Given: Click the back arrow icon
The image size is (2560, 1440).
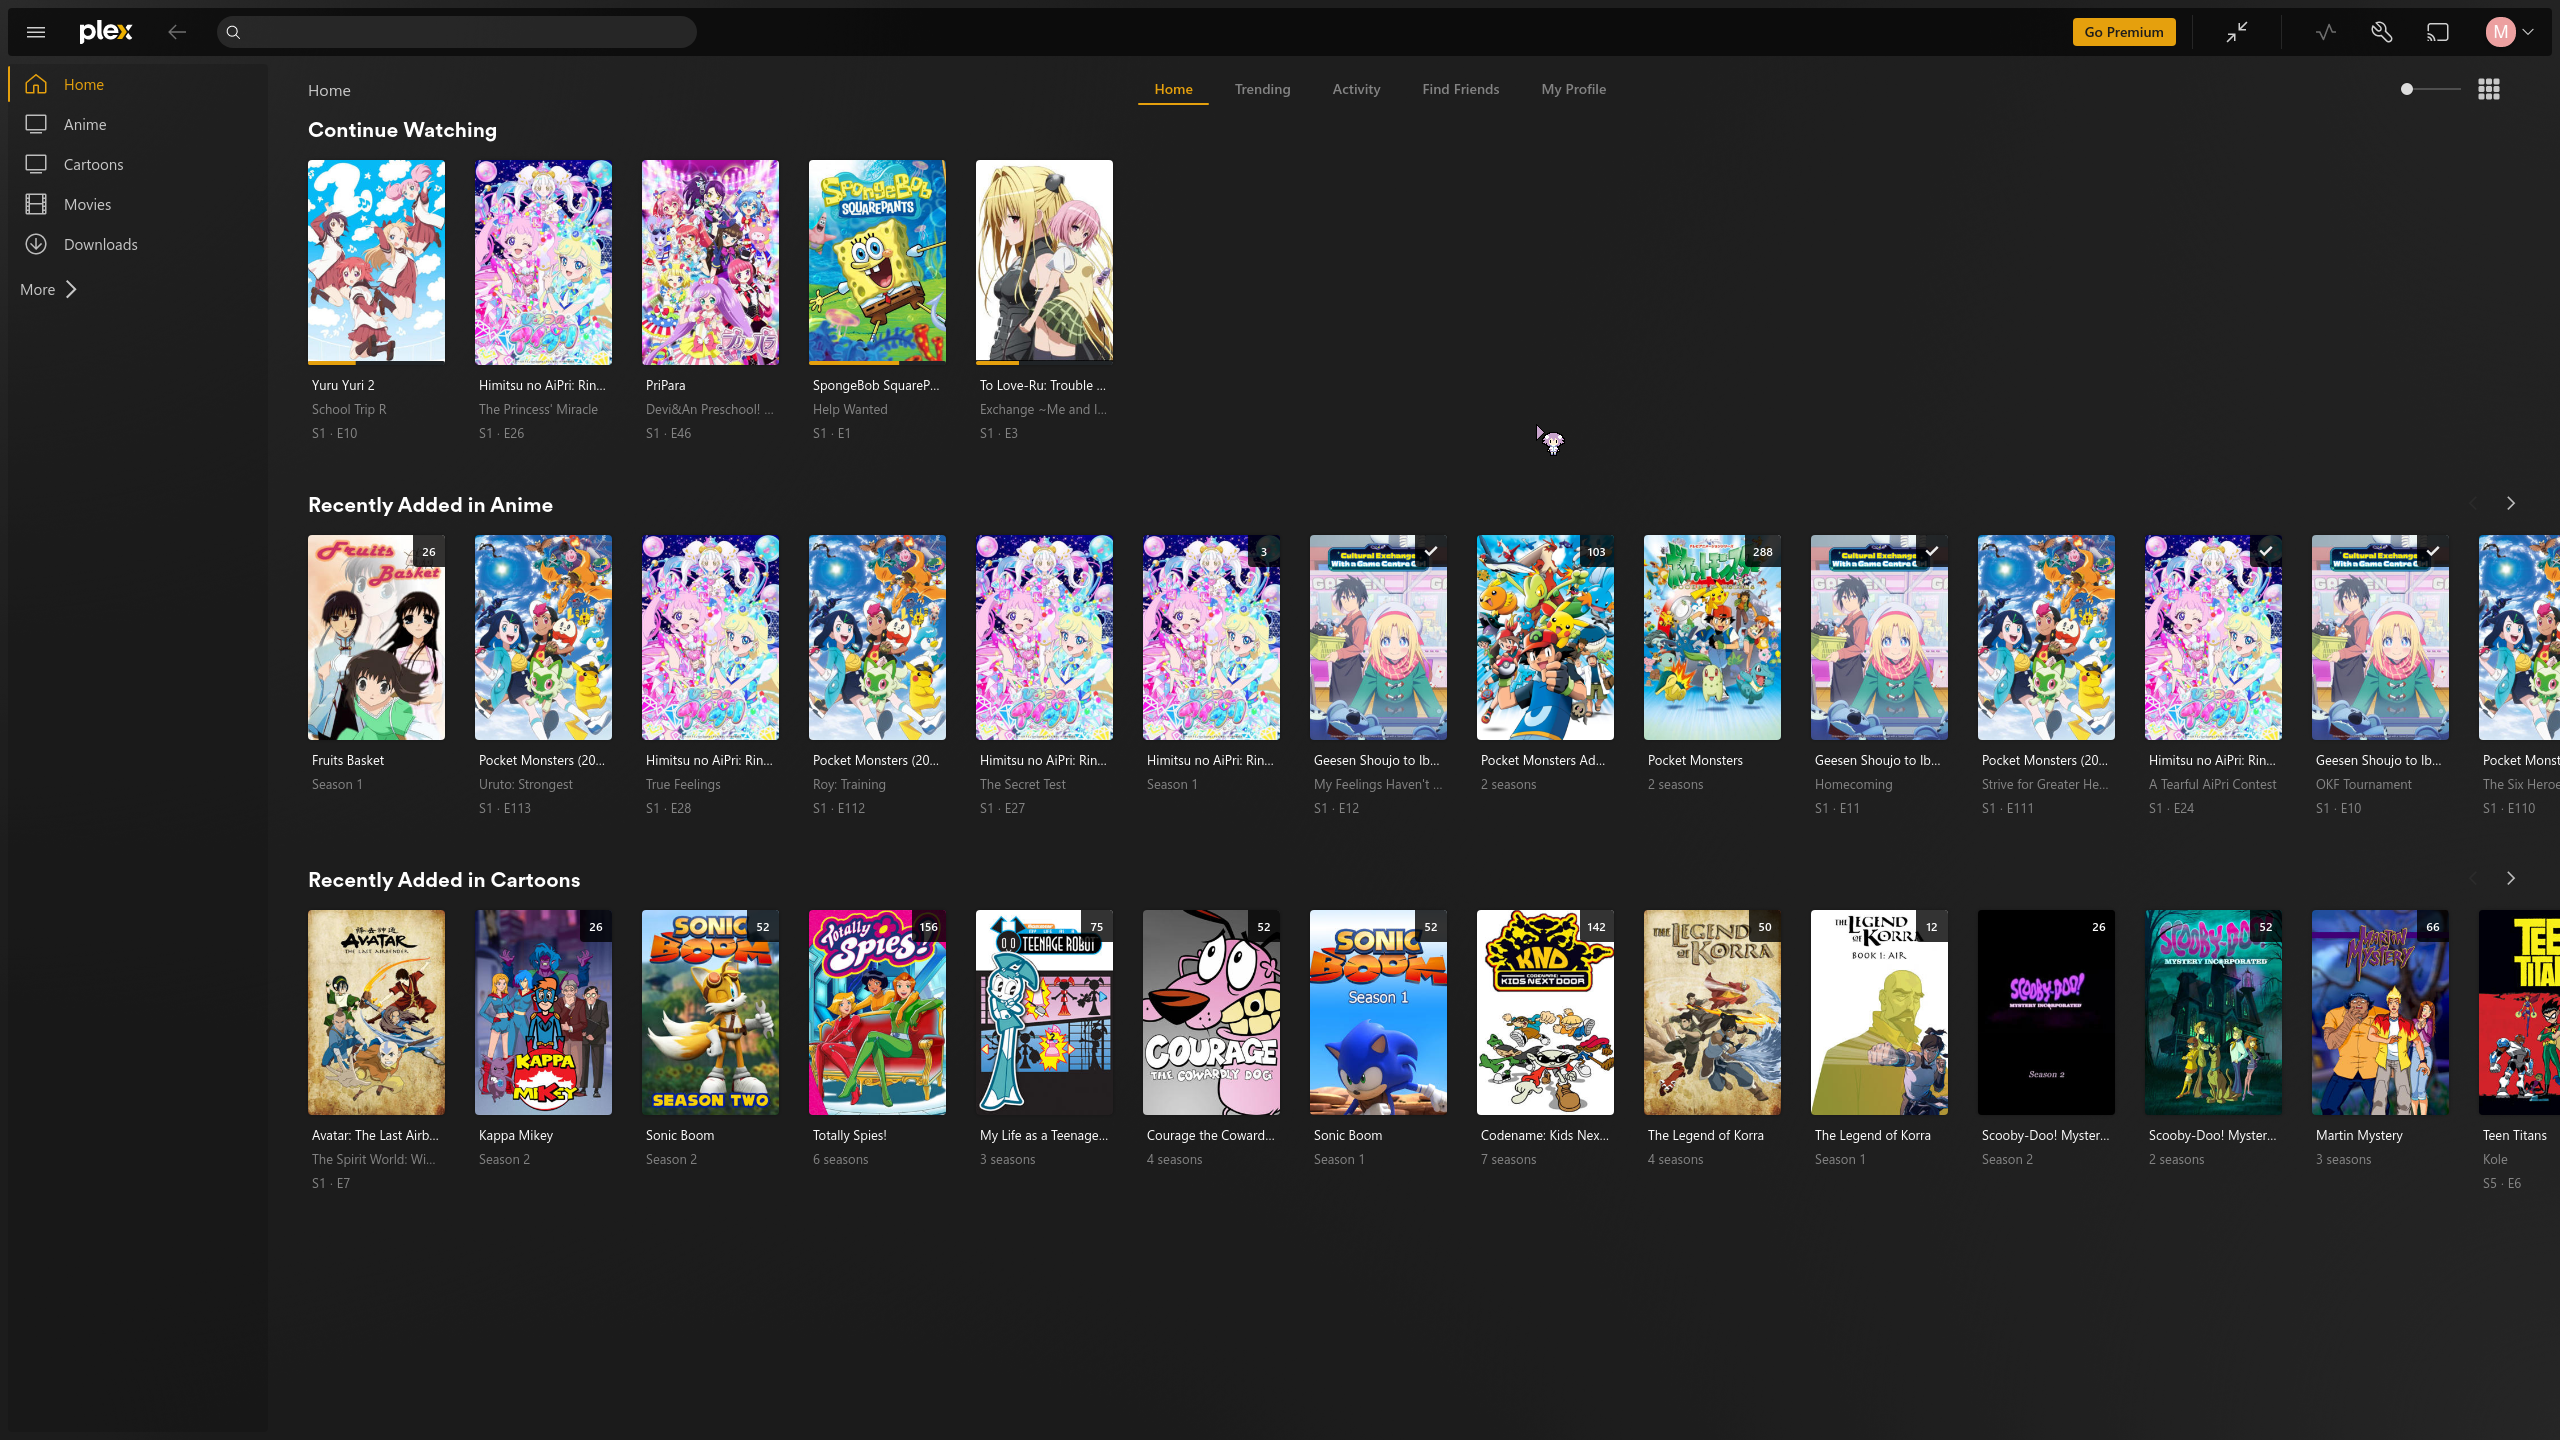Looking at the screenshot, I should coord(177,32).
